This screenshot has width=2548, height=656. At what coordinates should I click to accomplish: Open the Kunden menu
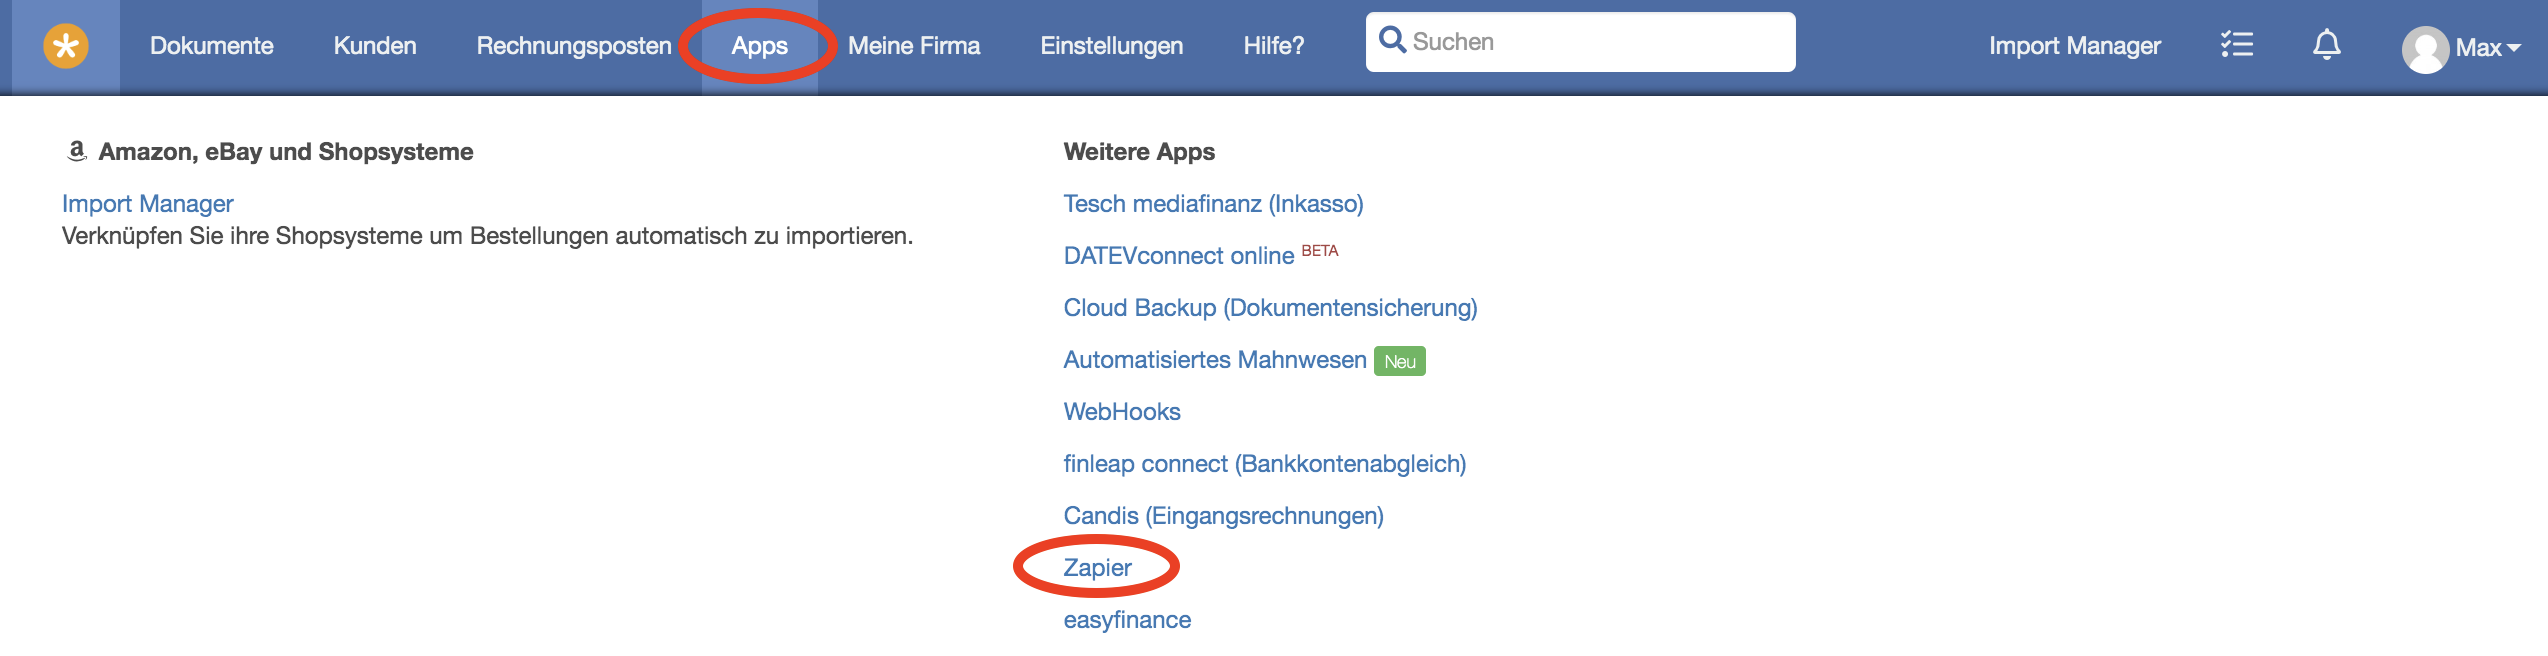[x=375, y=46]
